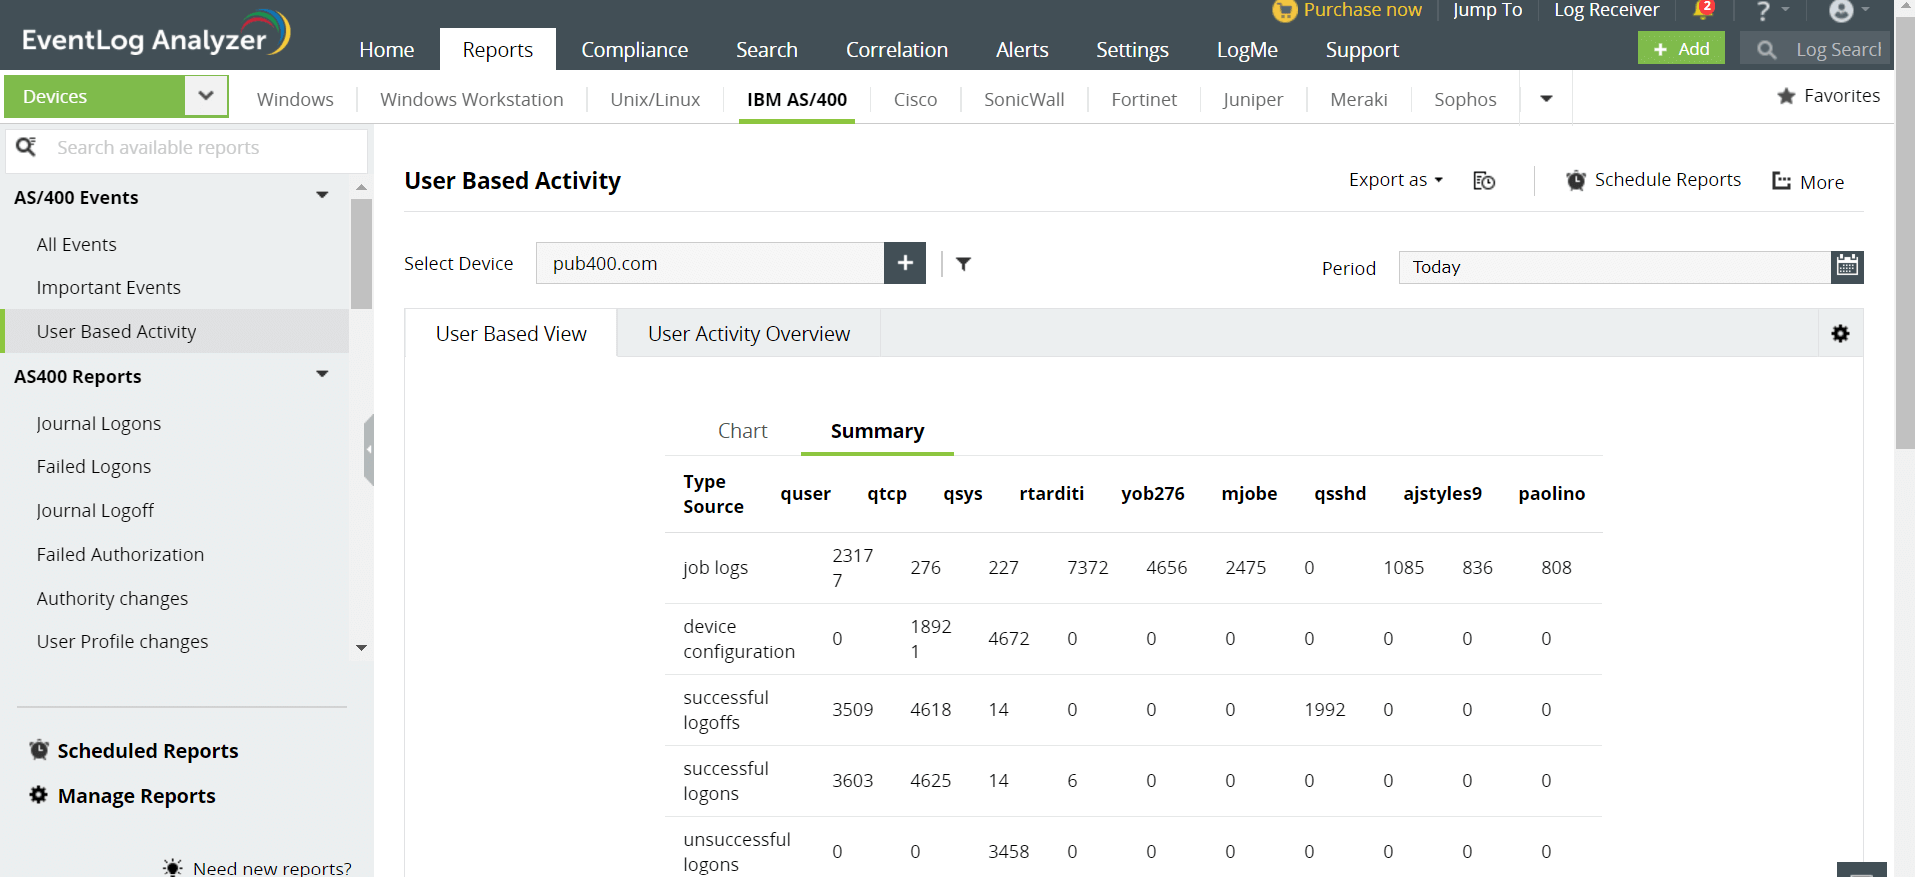Click the green Add button

coord(1681,49)
